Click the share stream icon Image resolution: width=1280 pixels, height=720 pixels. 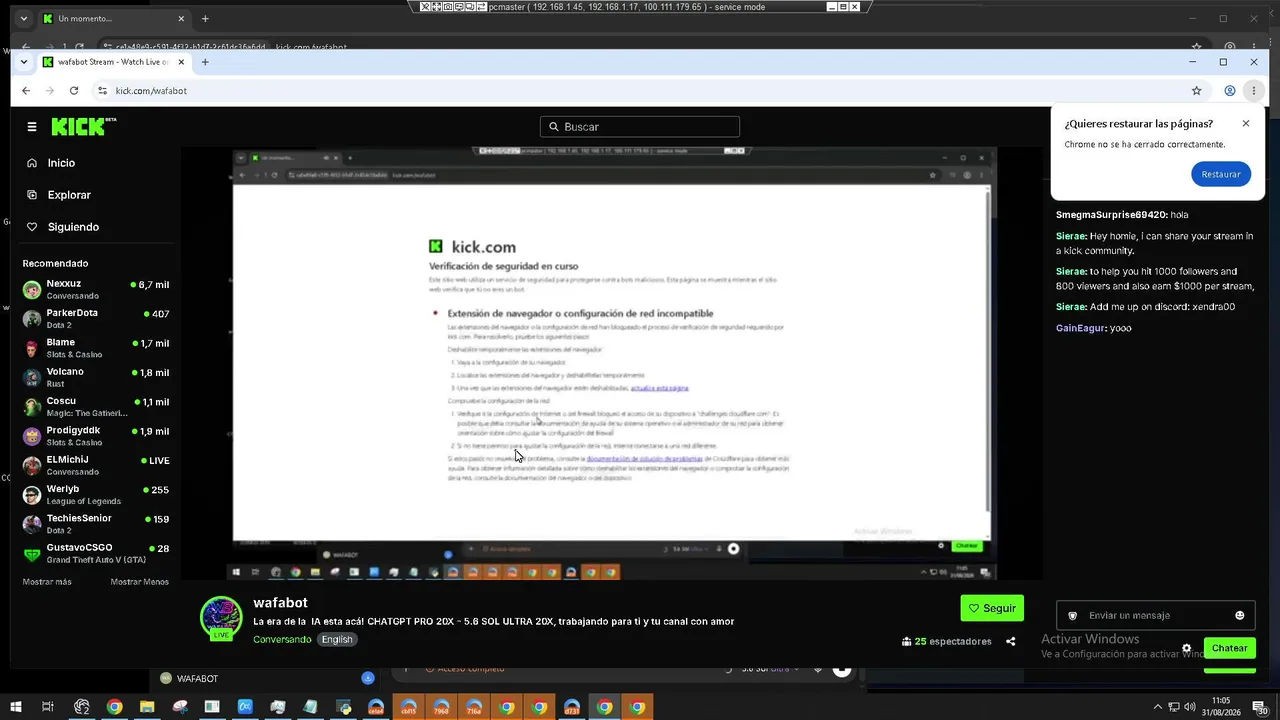coord(1010,641)
